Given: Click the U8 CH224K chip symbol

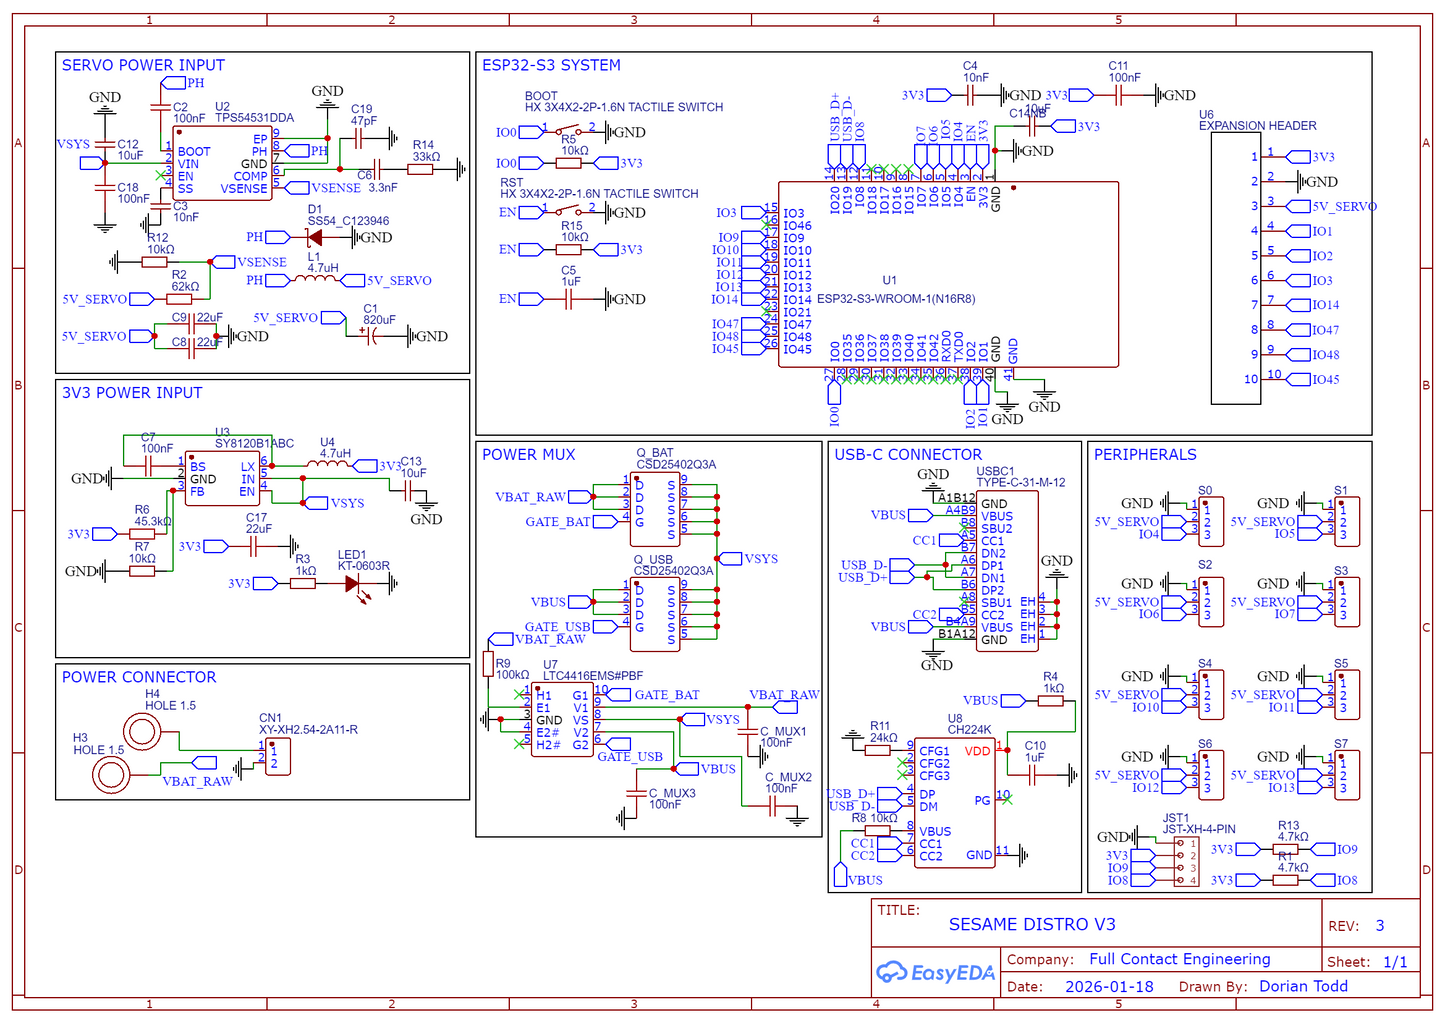Looking at the screenshot, I should click(x=954, y=804).
